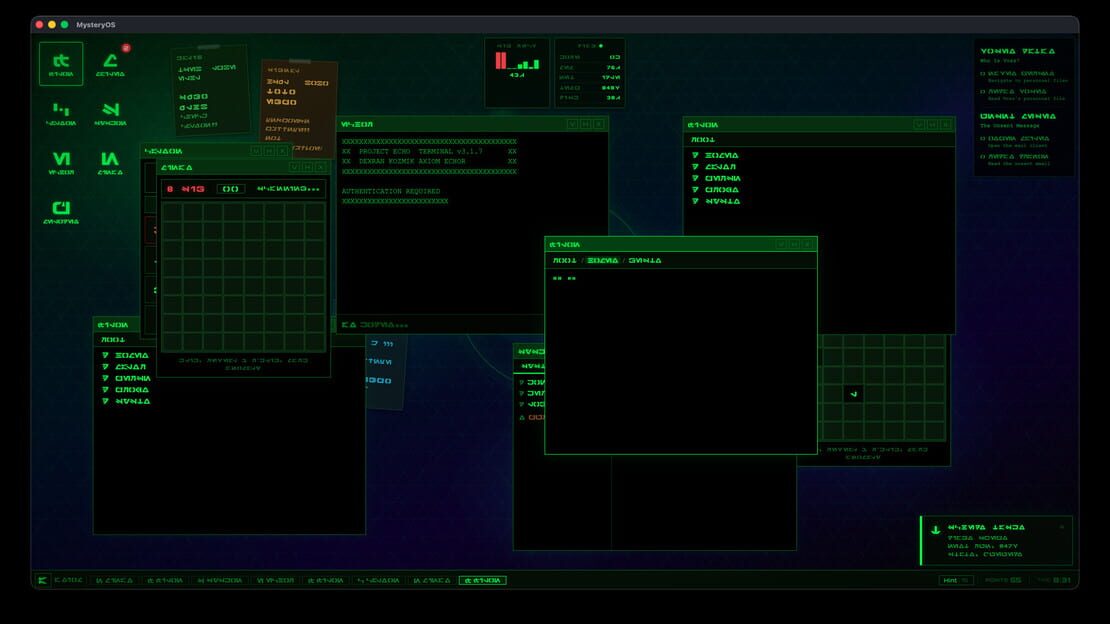Open the lone desktop icon in the bottom row

tap(61, 211)
